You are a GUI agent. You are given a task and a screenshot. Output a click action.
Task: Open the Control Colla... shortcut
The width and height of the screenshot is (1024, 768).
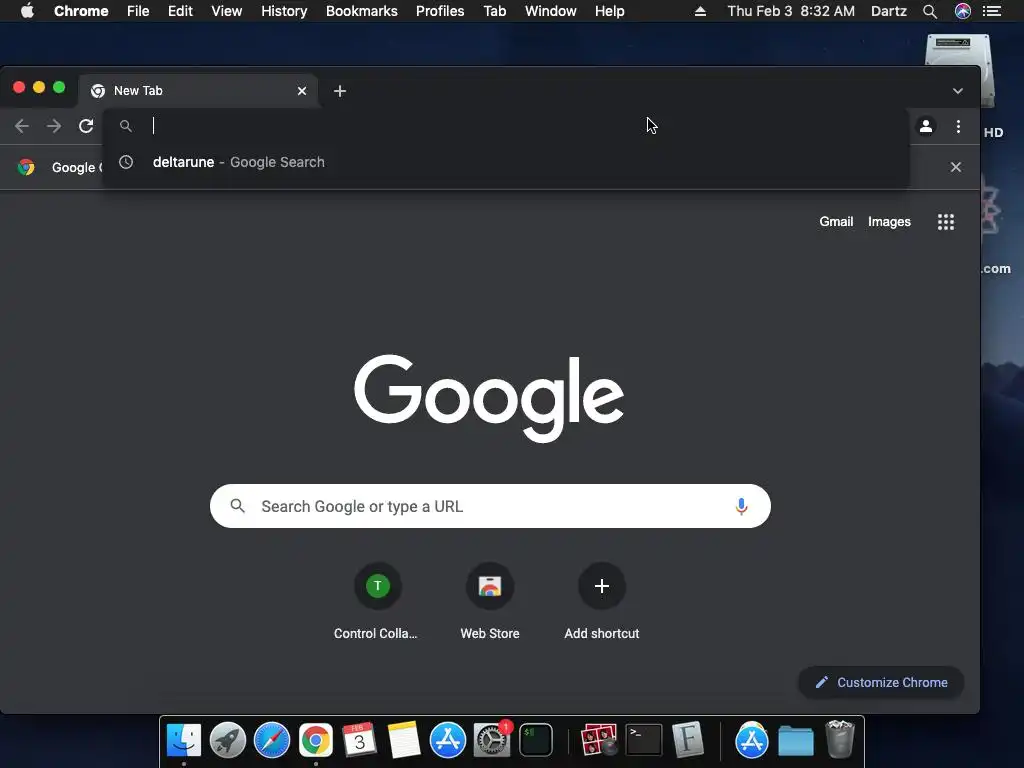point(377,601)
